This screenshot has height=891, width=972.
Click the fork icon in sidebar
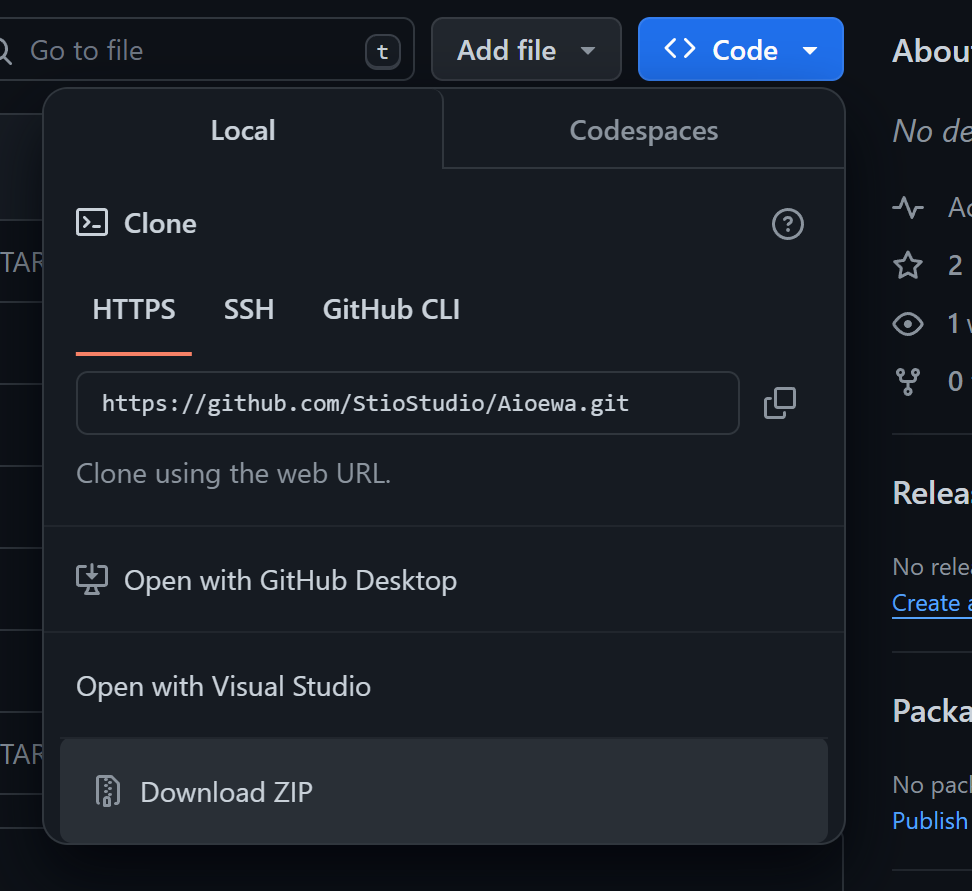[x=908, y=381]
